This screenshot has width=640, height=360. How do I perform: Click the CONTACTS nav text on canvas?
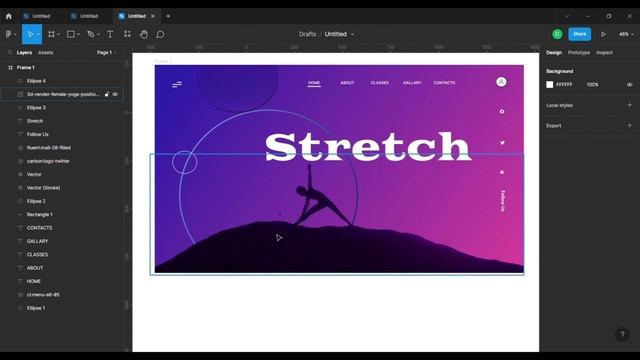click(x=444, y=83)
